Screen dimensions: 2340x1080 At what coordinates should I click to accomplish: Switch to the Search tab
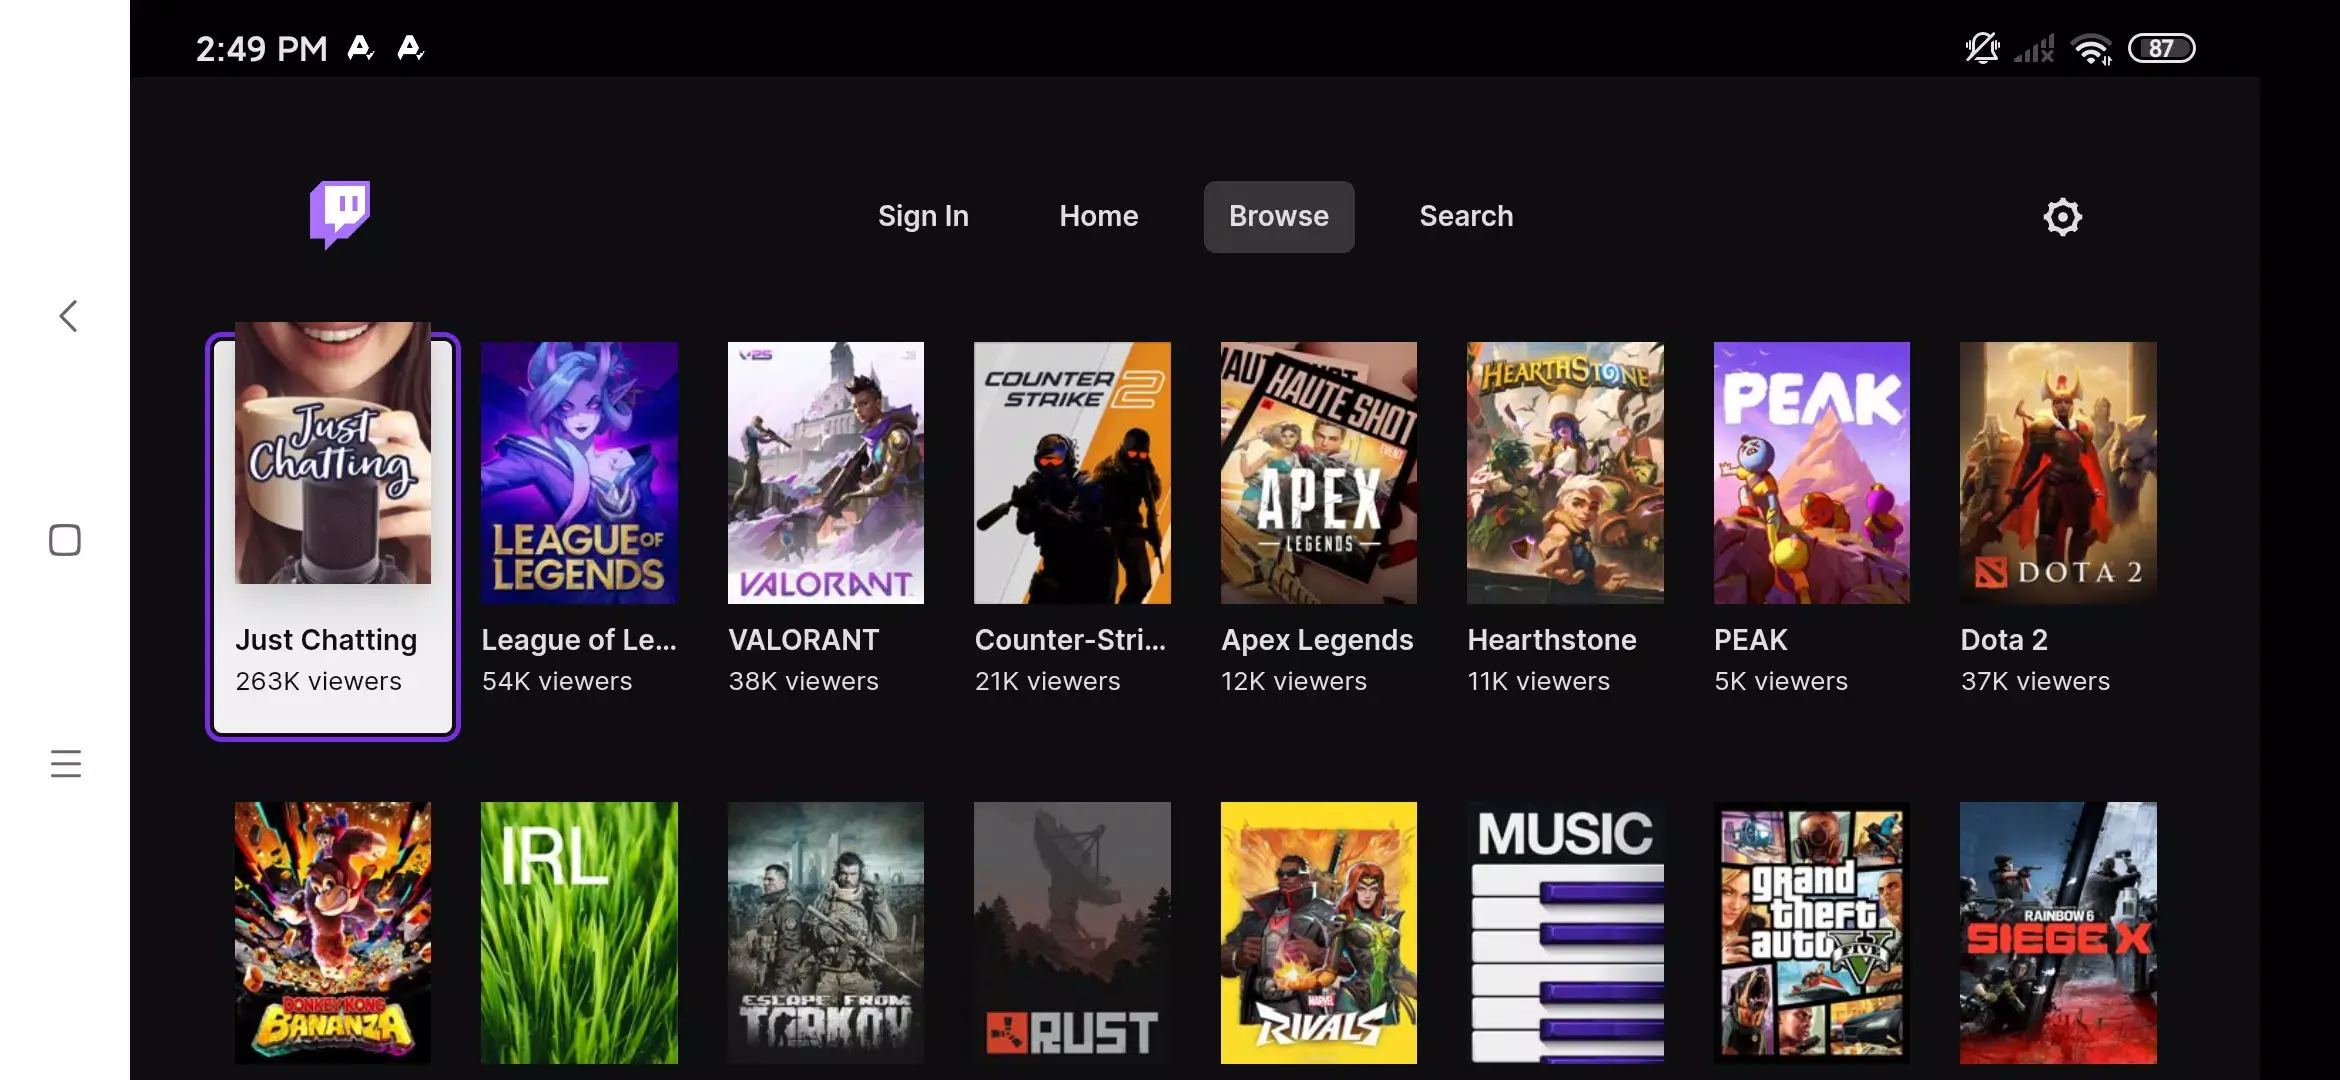coord(1465,216)
